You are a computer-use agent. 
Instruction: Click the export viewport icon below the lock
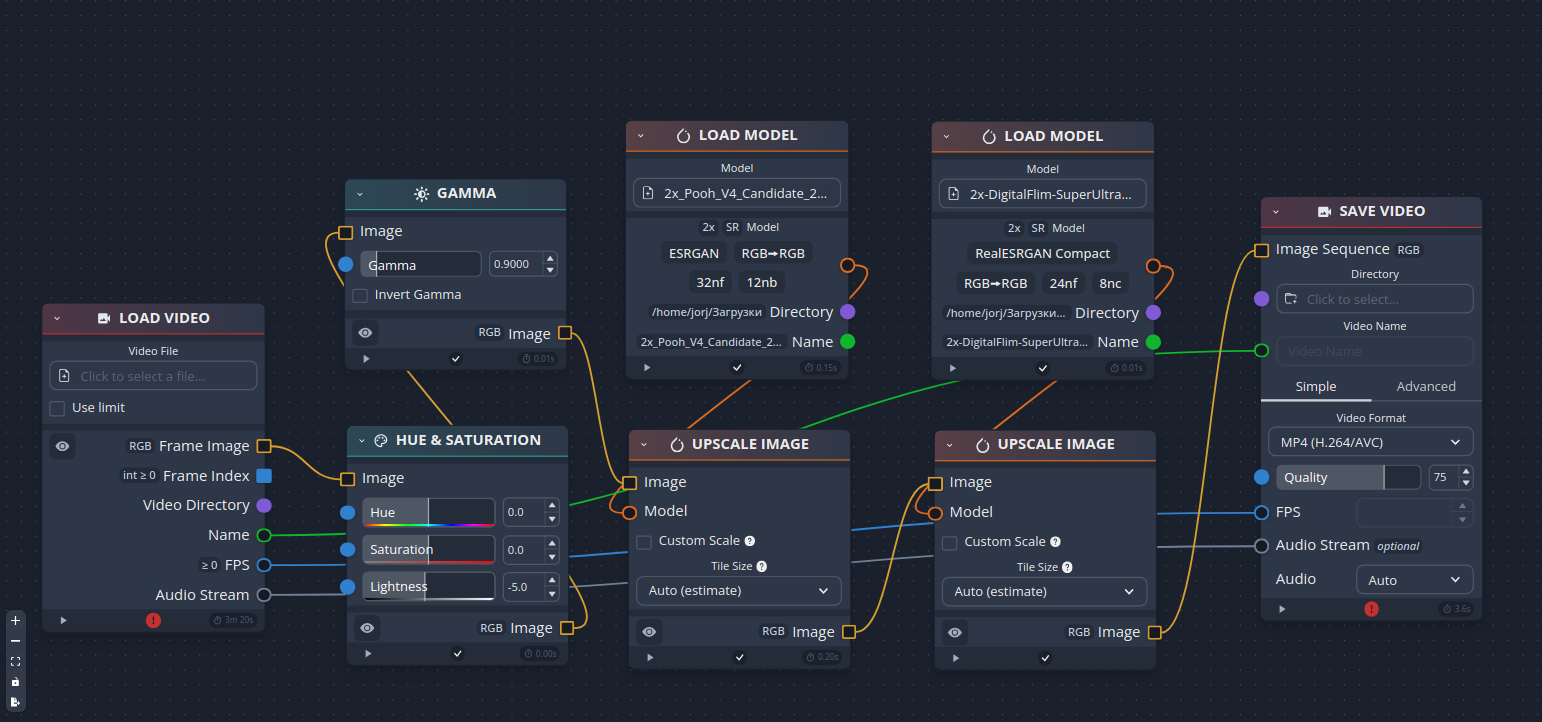15,702
